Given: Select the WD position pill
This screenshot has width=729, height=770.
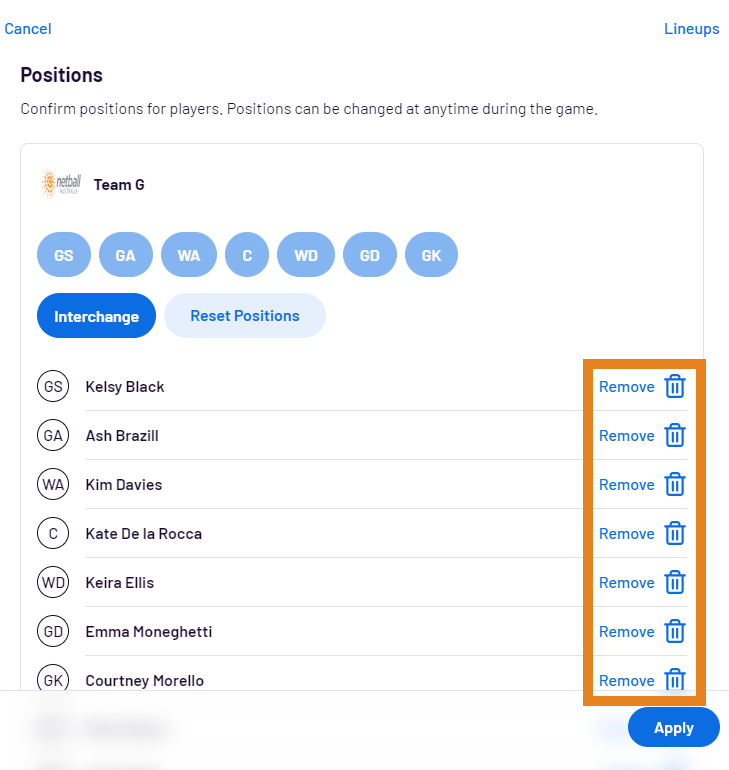Looking at the screenshot, I should (x=306, y=255).
